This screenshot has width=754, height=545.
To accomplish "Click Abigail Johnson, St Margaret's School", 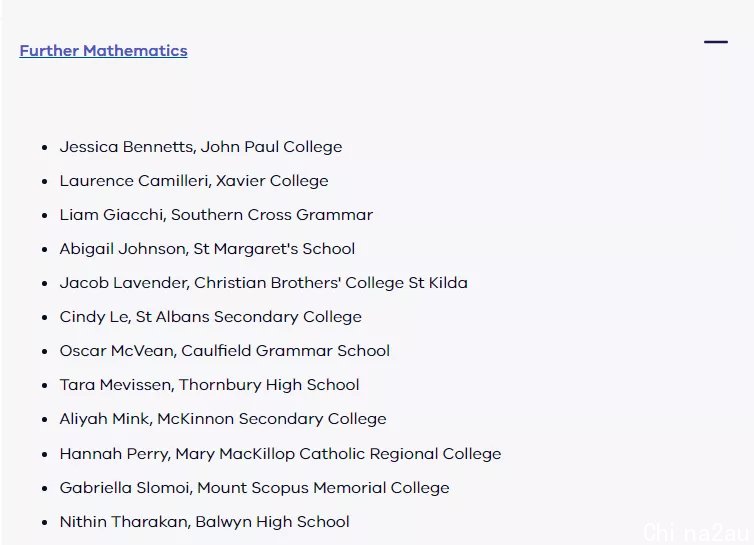I will coord(207,249).
